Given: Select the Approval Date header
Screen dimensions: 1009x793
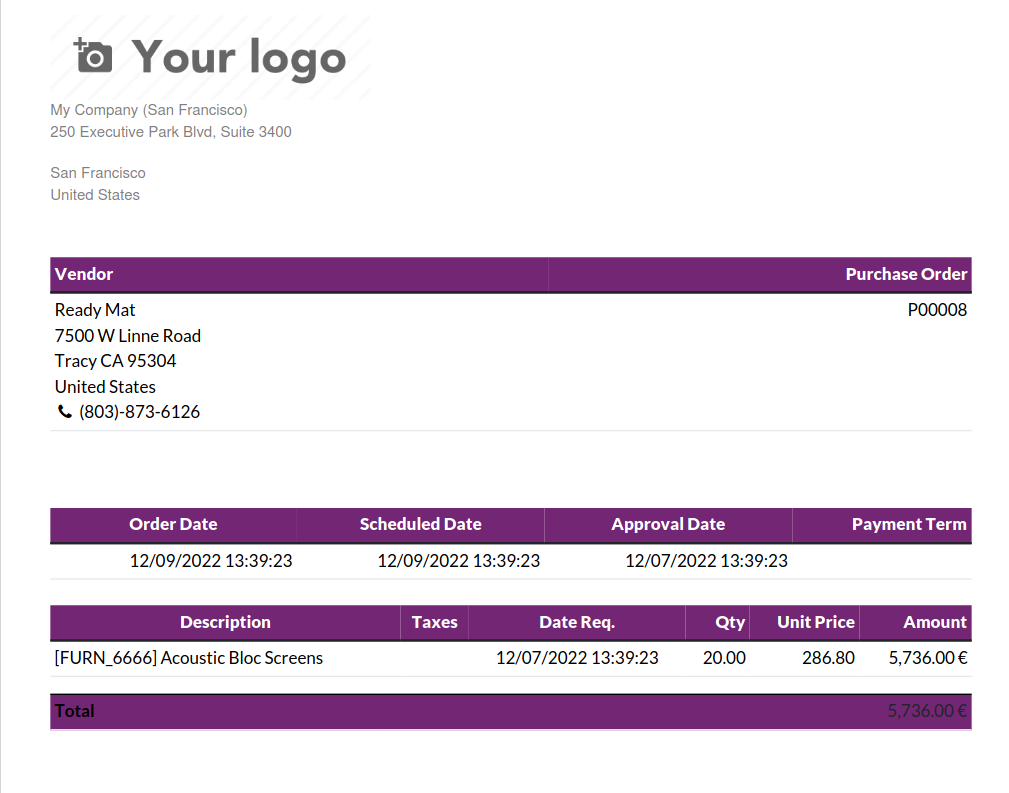Looking at the screenshot, I should click(668, 524).
